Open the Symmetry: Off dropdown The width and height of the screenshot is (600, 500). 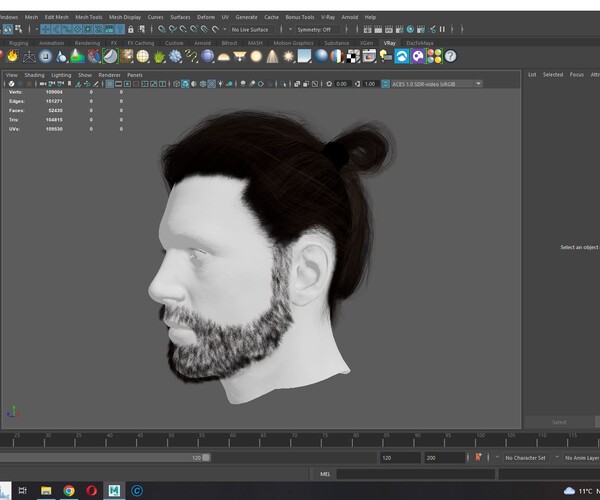point(315,29)
